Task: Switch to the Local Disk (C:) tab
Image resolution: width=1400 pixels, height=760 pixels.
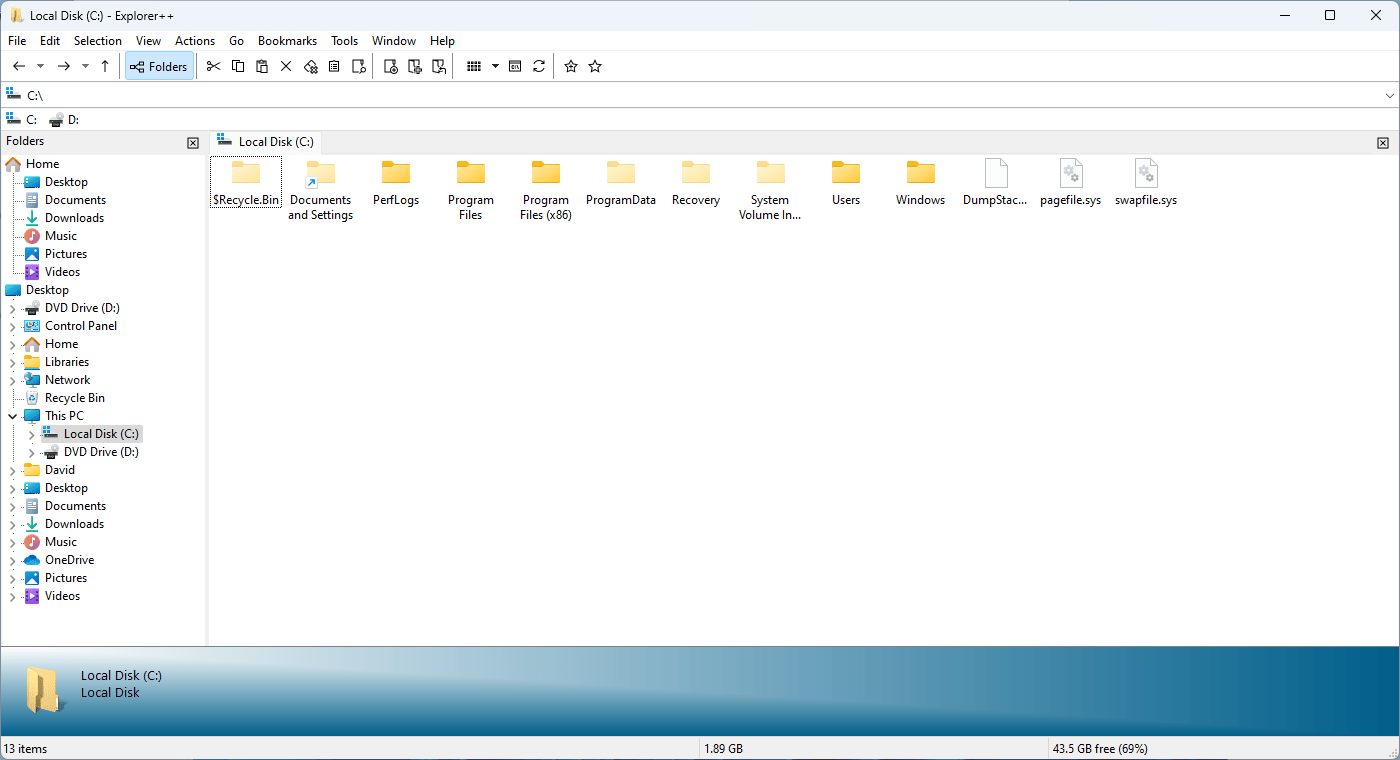Action: pos(265,141)
